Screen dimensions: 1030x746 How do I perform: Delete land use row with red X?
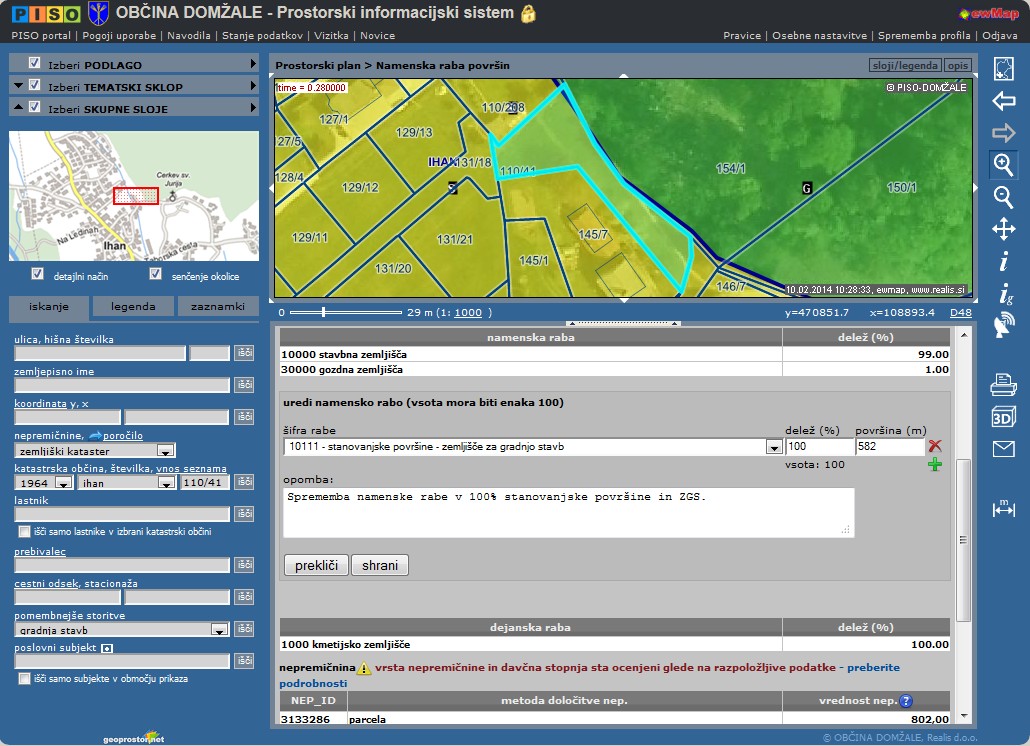(x=935, y=446)
